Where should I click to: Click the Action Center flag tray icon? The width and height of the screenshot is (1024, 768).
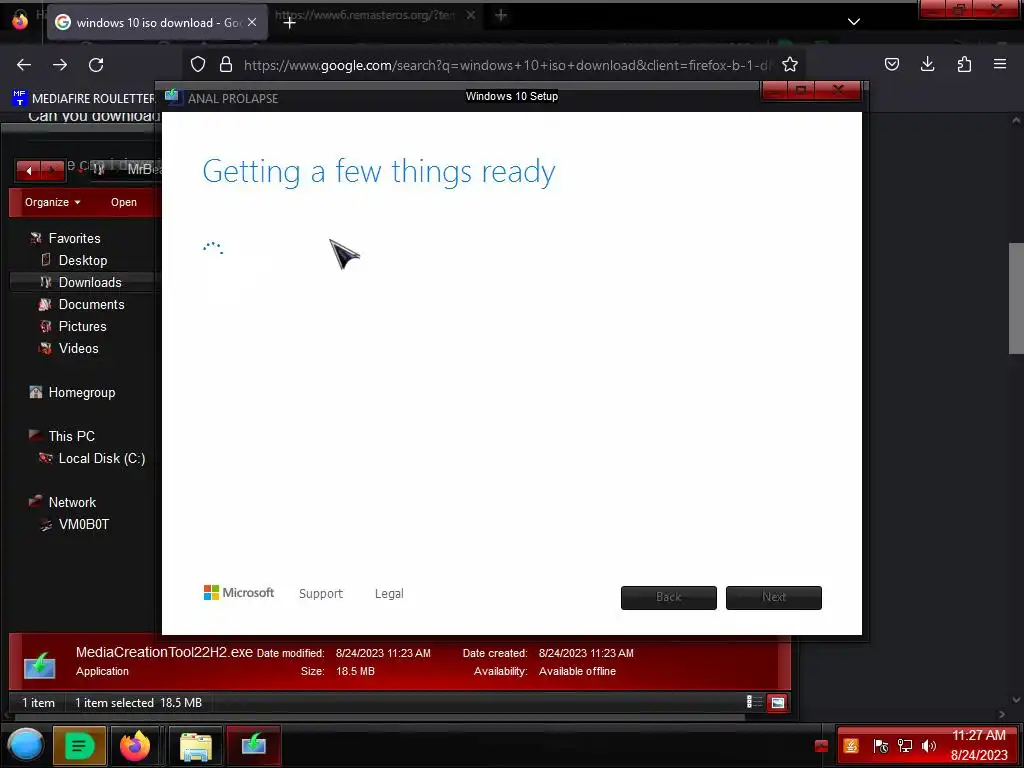coord(880,746)
